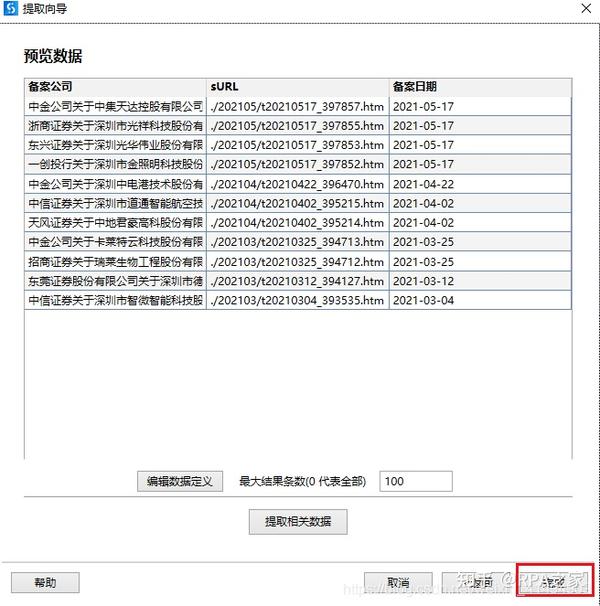
Task: Select cell 东莞证券股份有限公司关于深圳市德
Action: [x=115, y=281]
